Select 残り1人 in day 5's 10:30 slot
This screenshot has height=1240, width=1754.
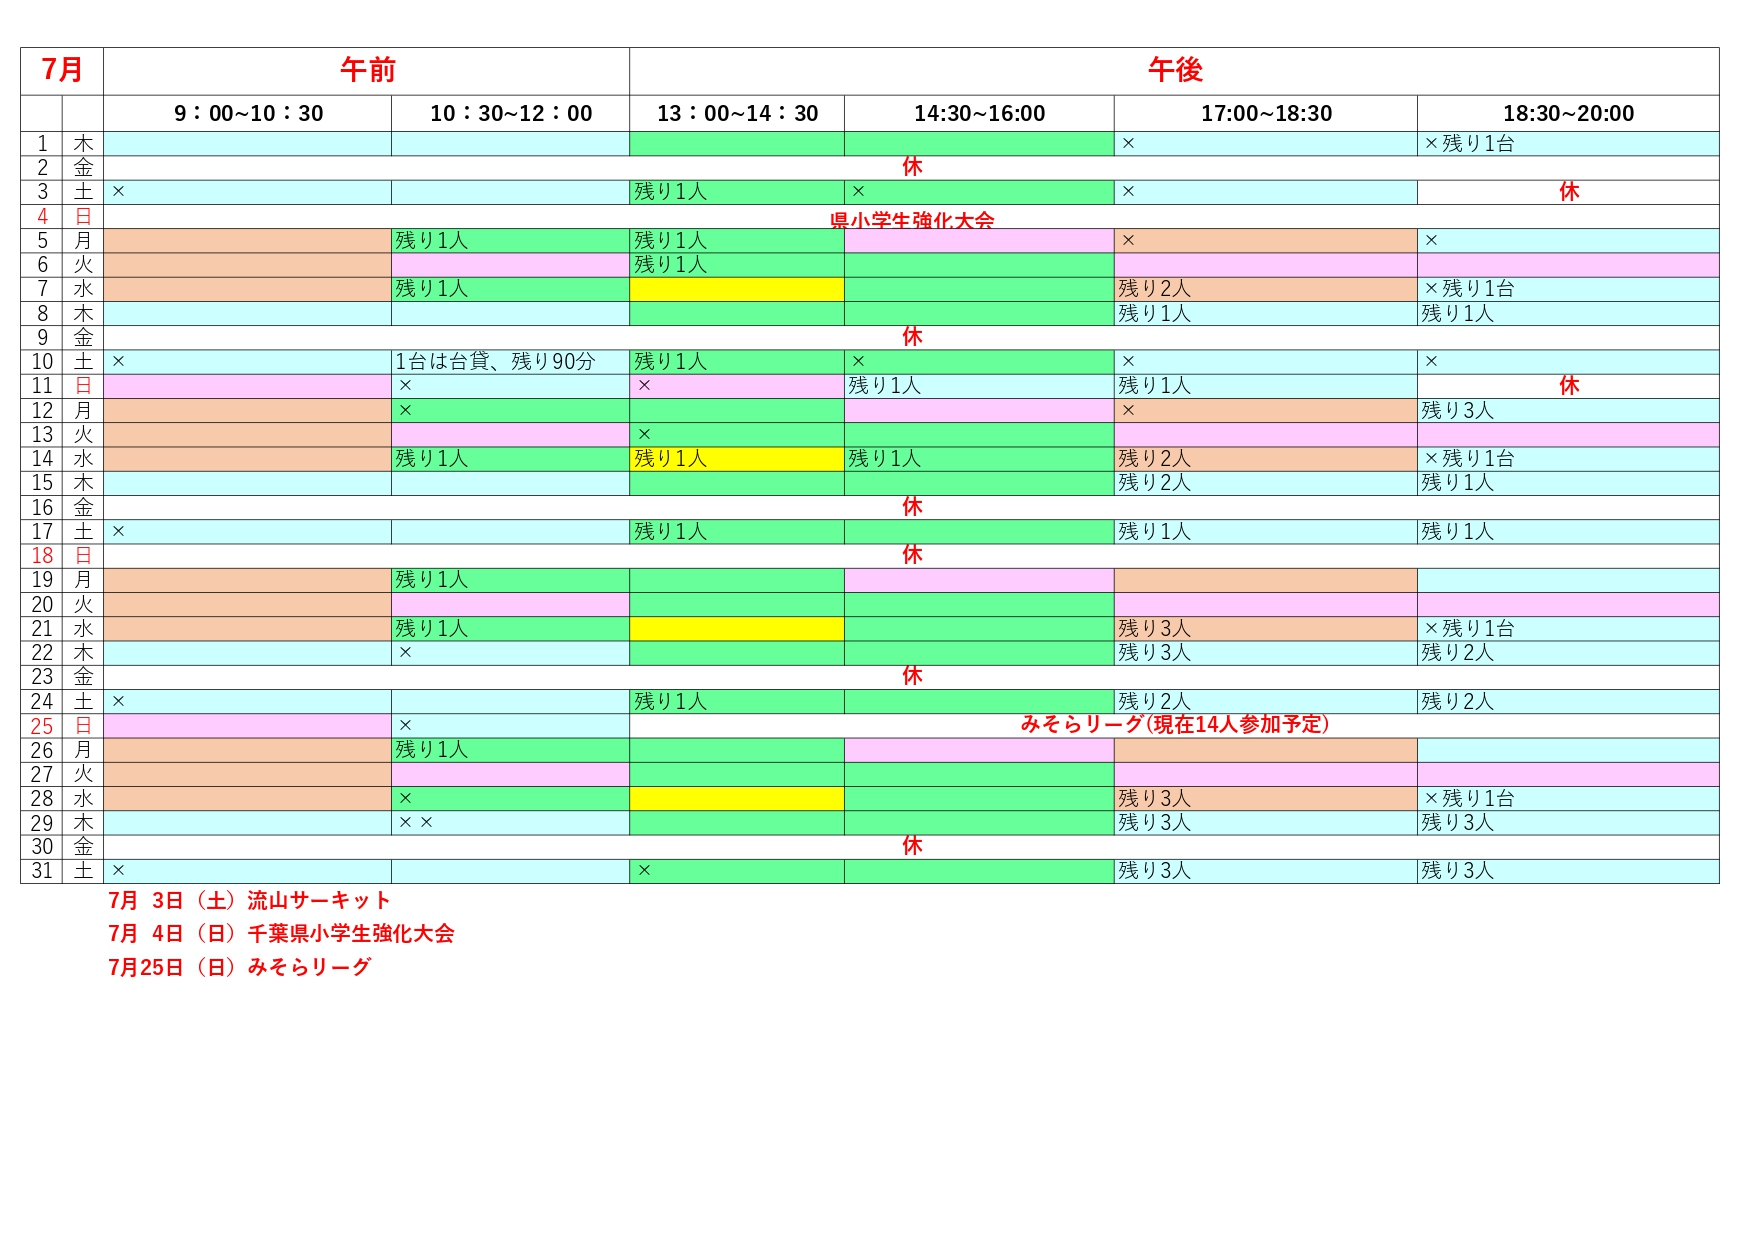511,241
